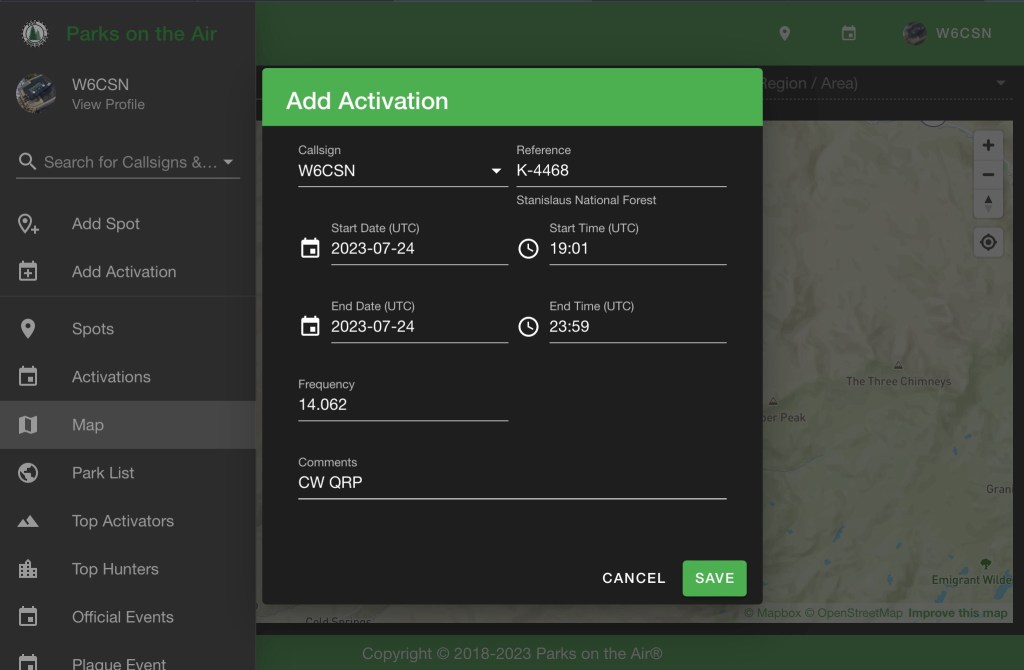Click the location pin icon in header
Viewport: 1024px width, 670px height.
pyautogui.click(x=785, y=33)
